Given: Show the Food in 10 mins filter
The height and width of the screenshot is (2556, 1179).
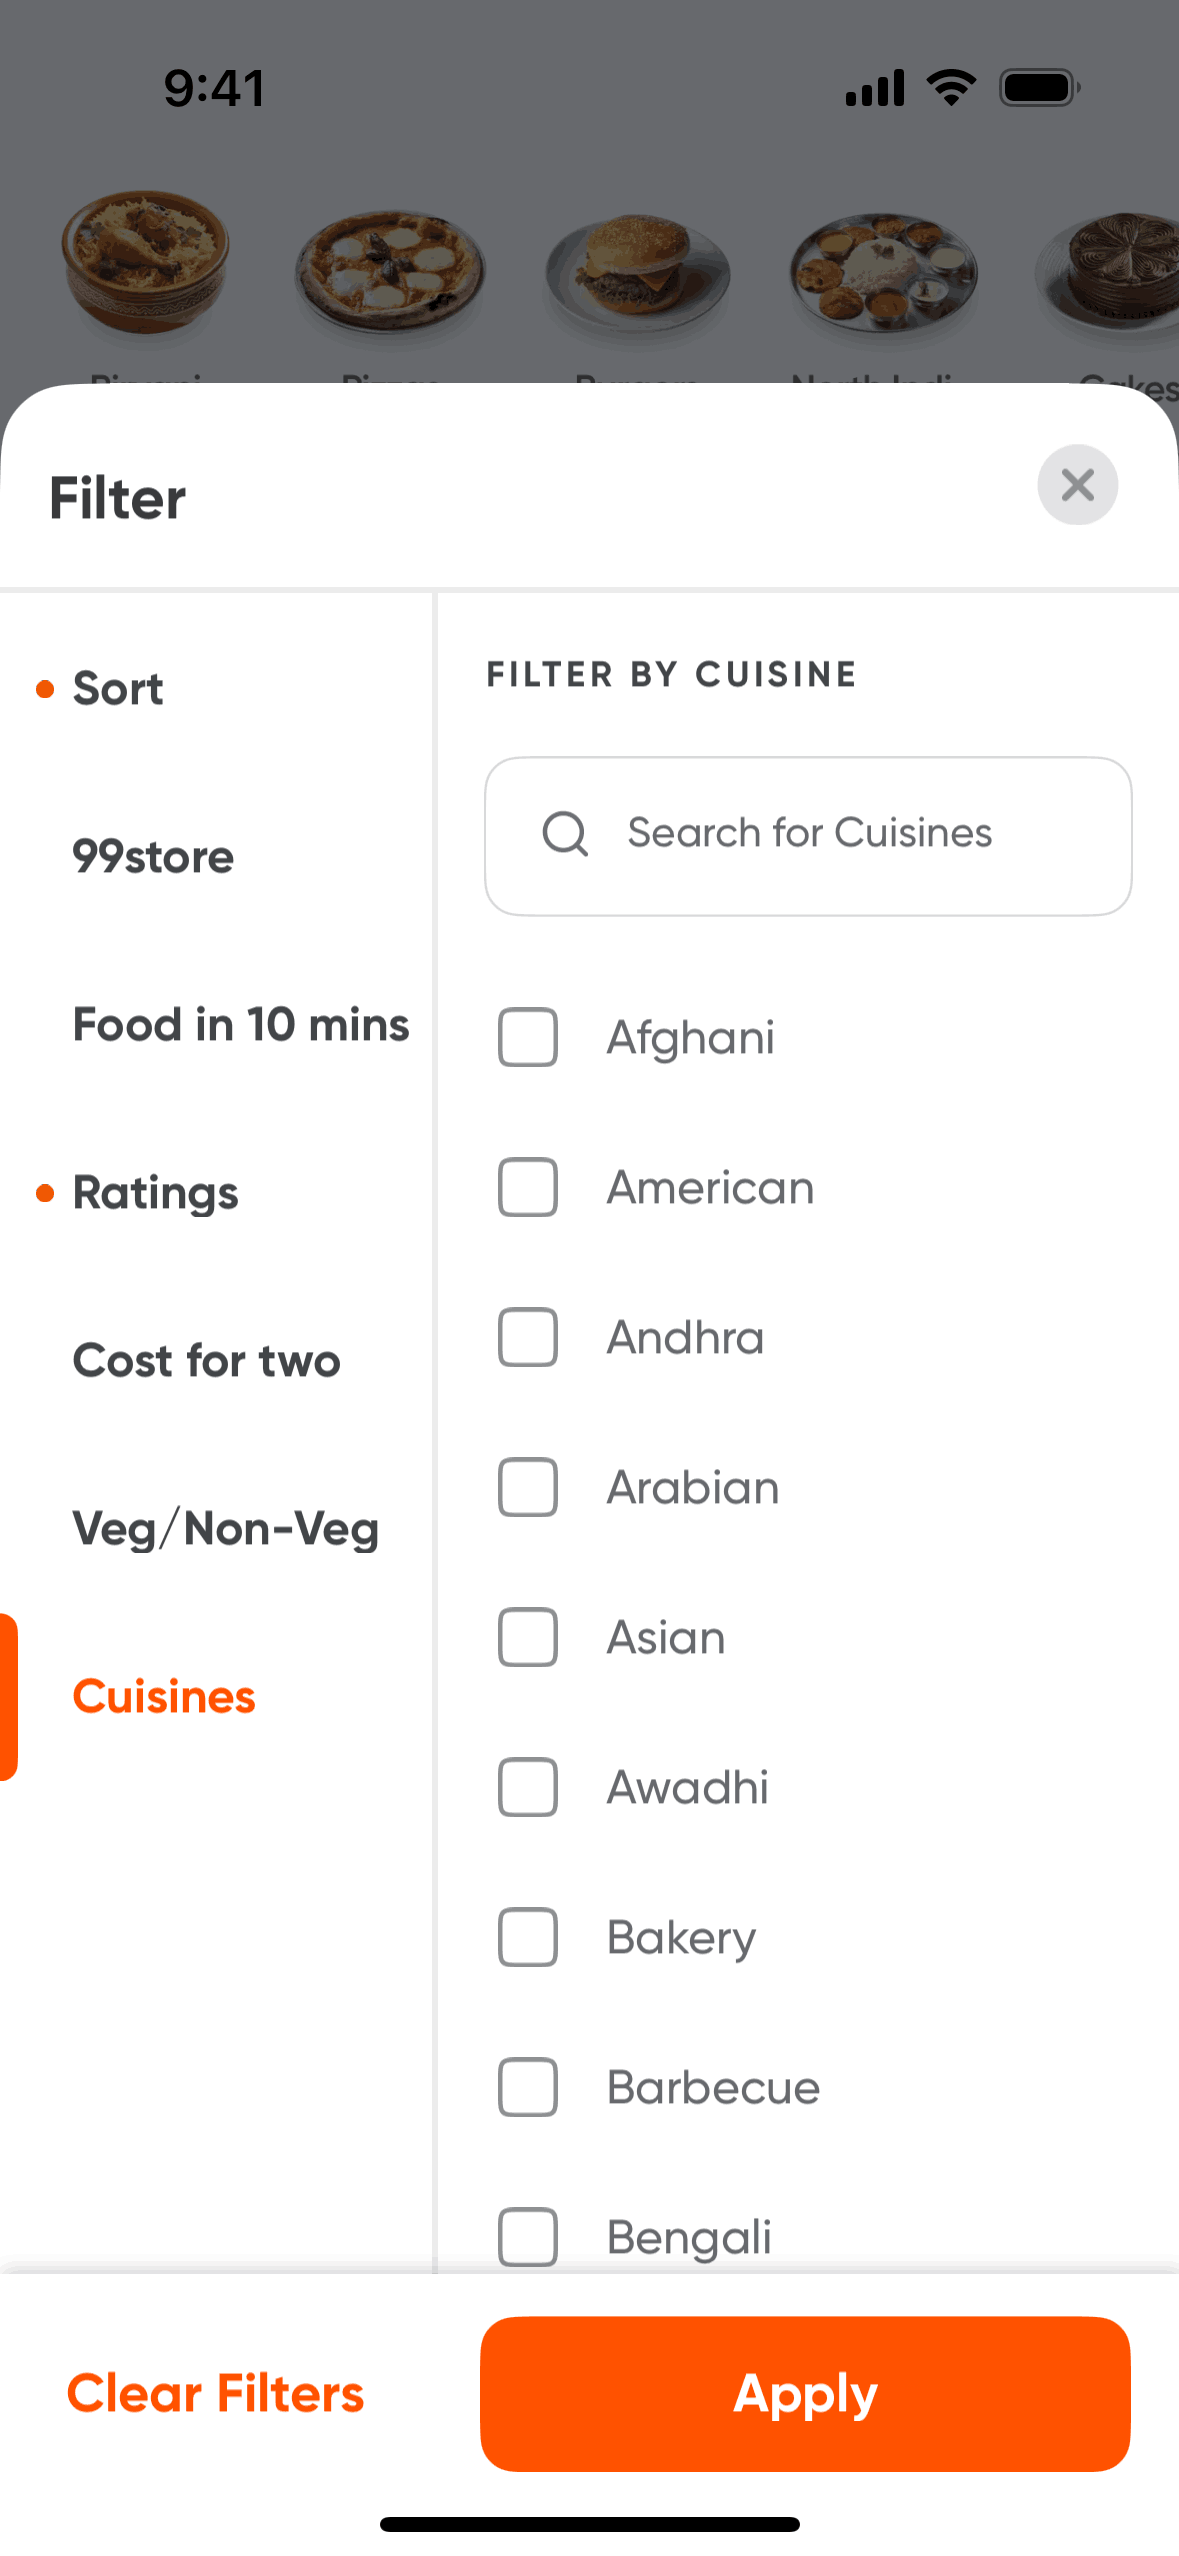Looking at the screenshot, I should tap(241, 1025).
